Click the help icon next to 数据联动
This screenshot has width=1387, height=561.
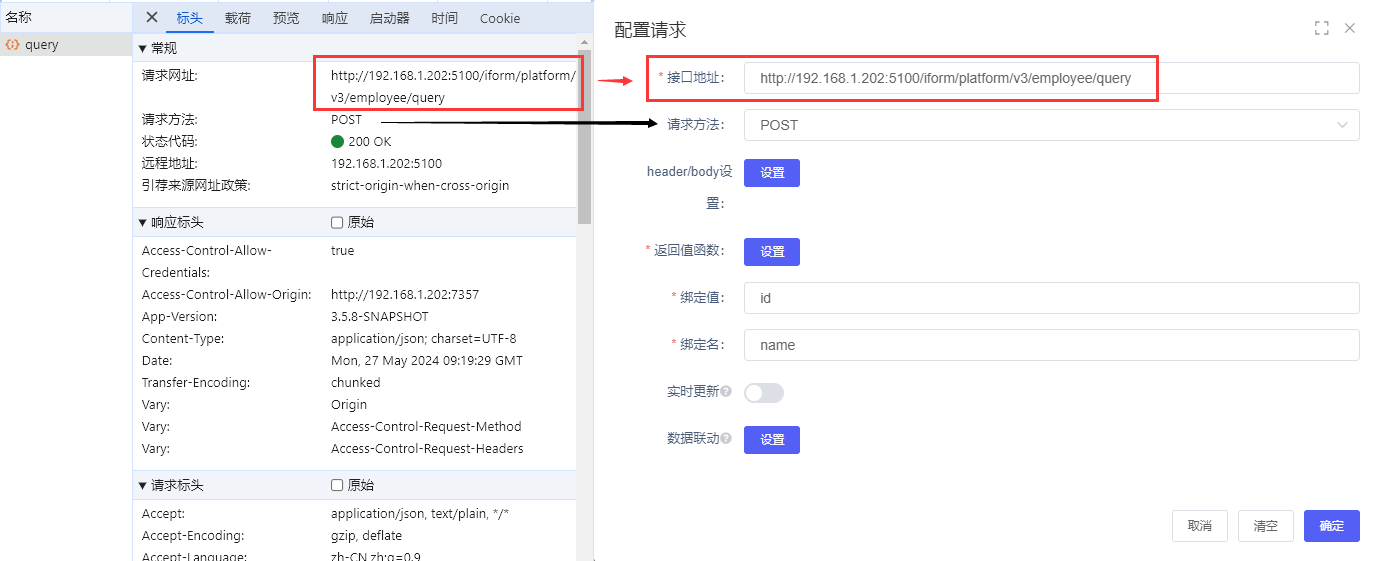[726, 439]
